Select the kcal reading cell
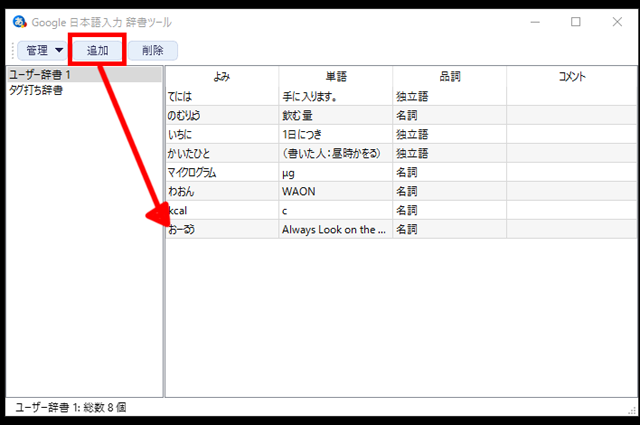 coord(222,210)
